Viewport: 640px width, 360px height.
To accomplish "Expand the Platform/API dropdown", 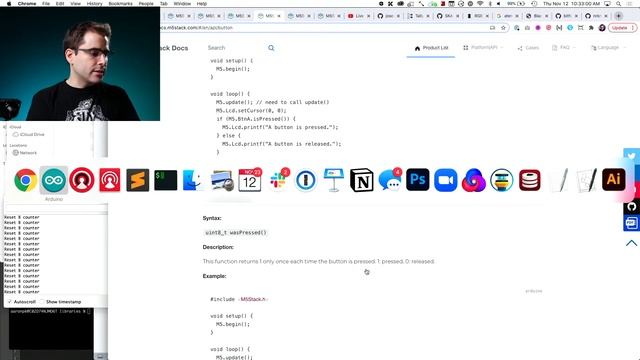I will (483, 48).
